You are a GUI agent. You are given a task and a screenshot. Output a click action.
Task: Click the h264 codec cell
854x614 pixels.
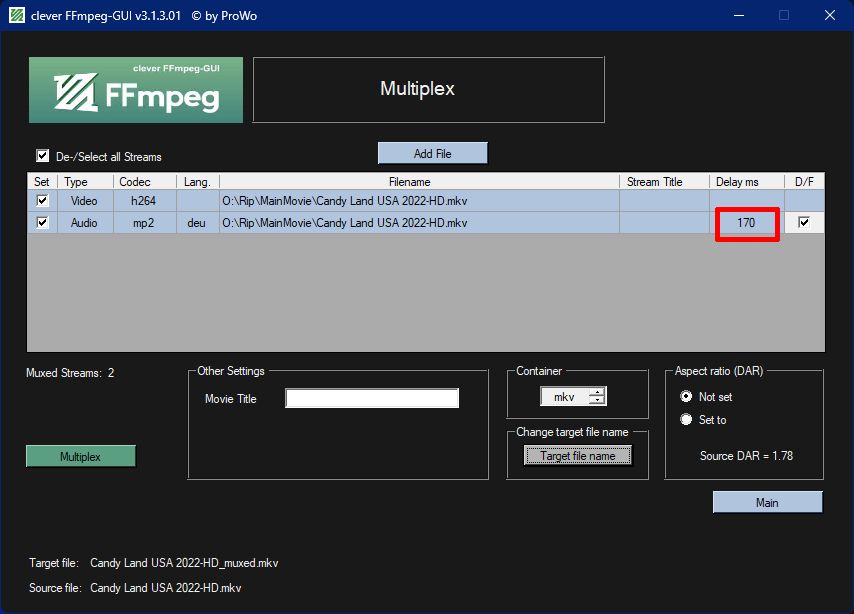click(x=144, y=201)
